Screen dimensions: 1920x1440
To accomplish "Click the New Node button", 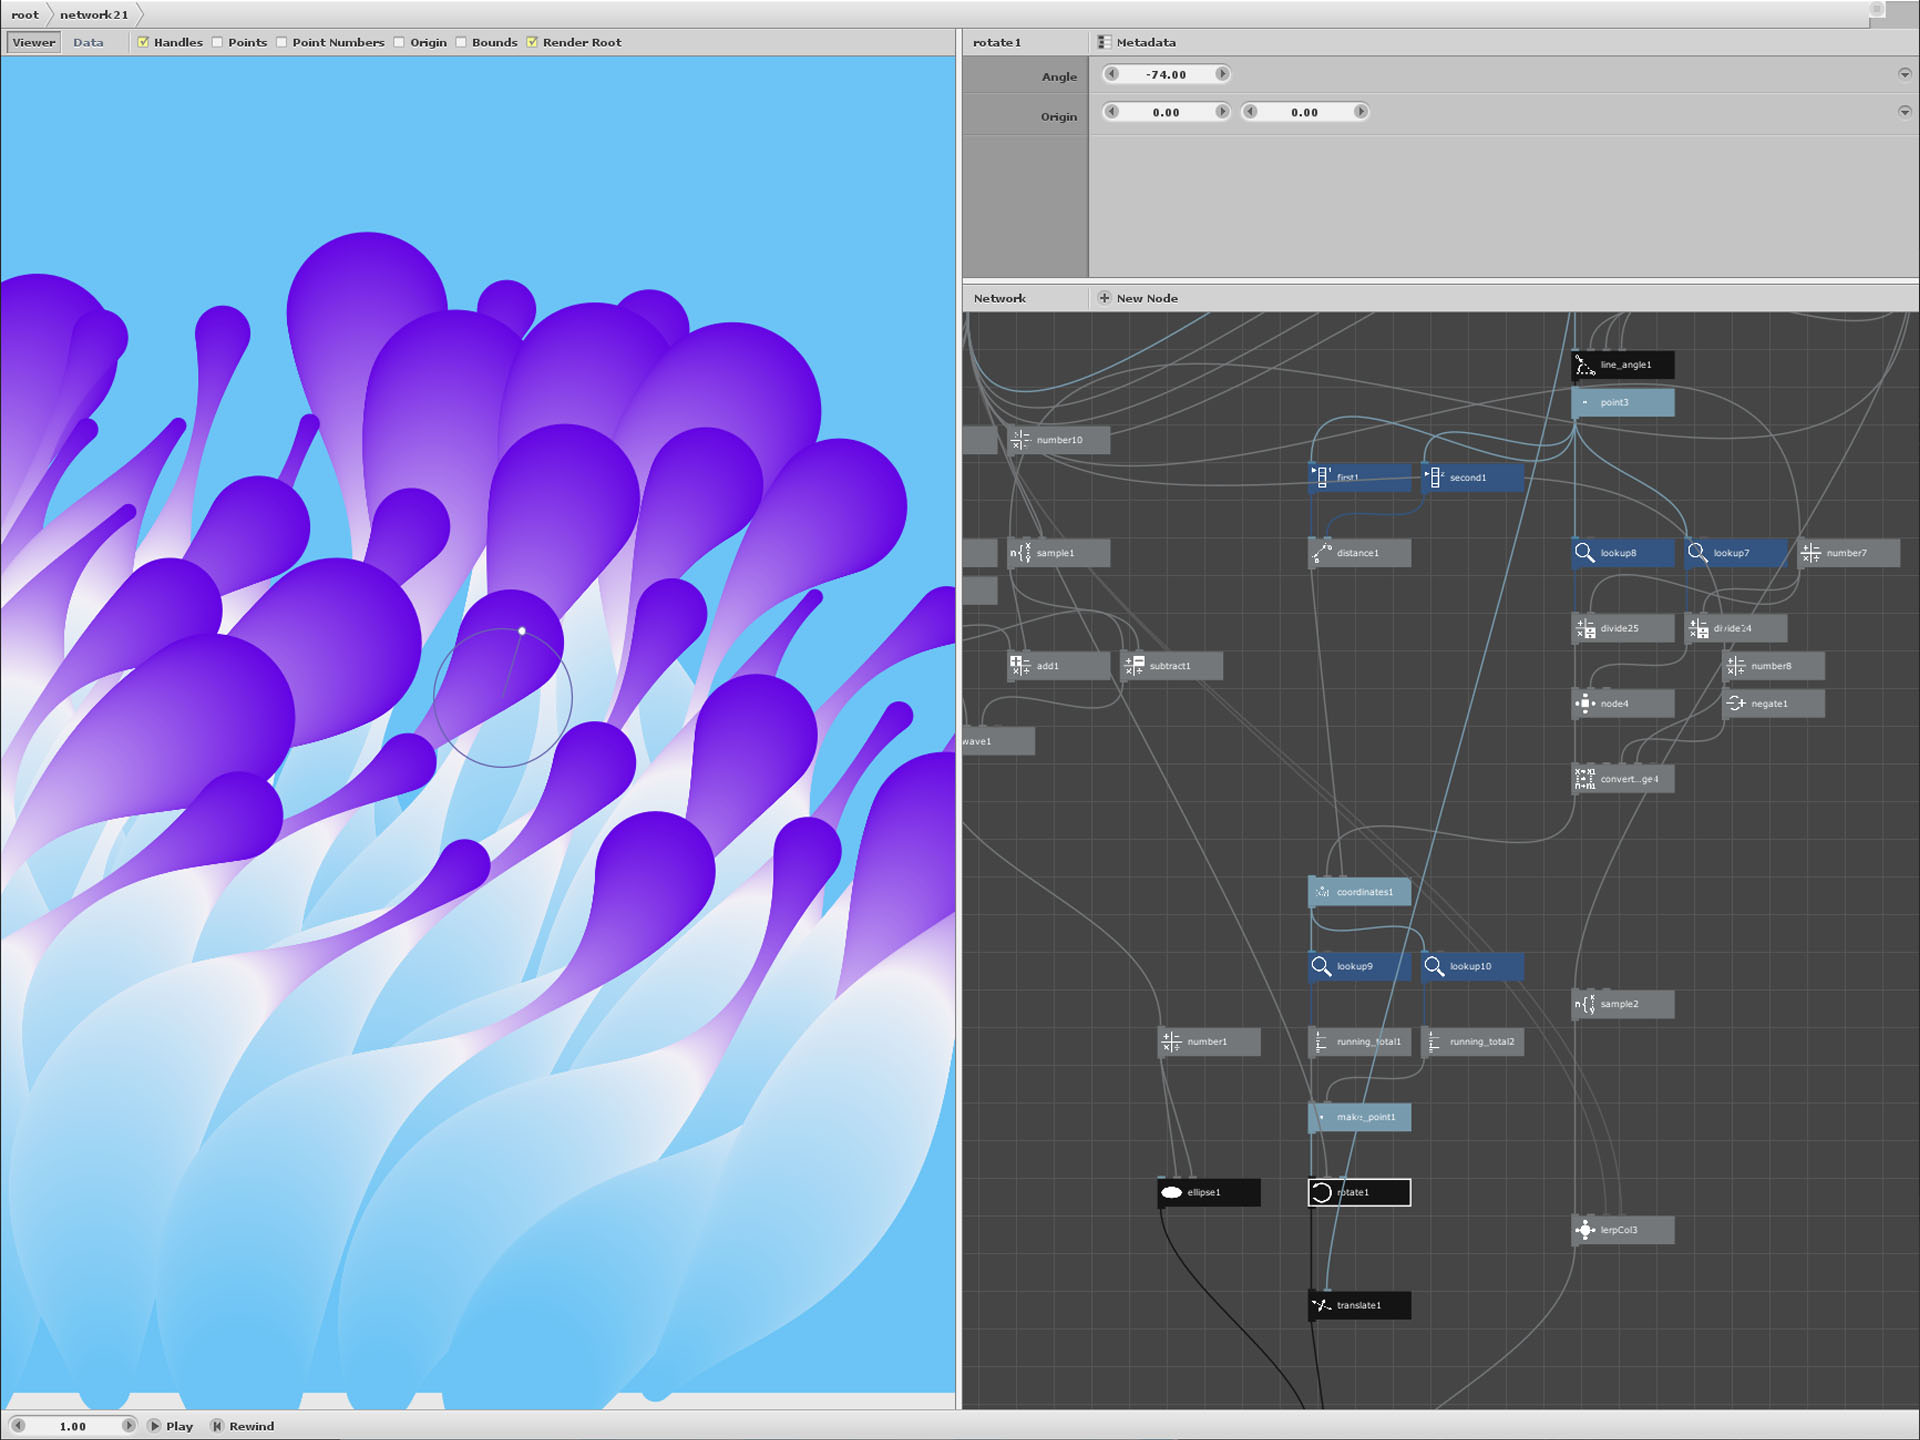I will click(x=1137, y=298).
